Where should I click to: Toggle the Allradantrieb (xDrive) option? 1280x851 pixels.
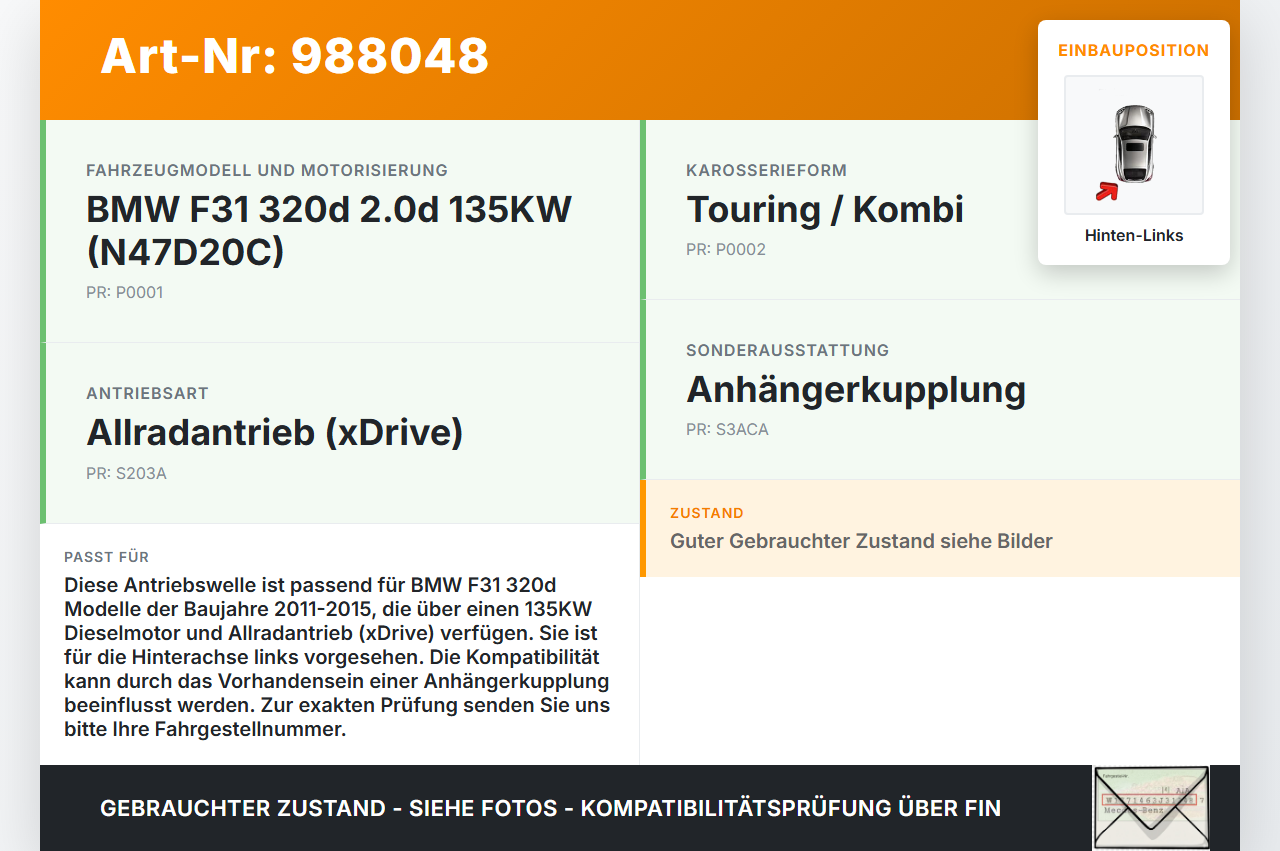275,432
